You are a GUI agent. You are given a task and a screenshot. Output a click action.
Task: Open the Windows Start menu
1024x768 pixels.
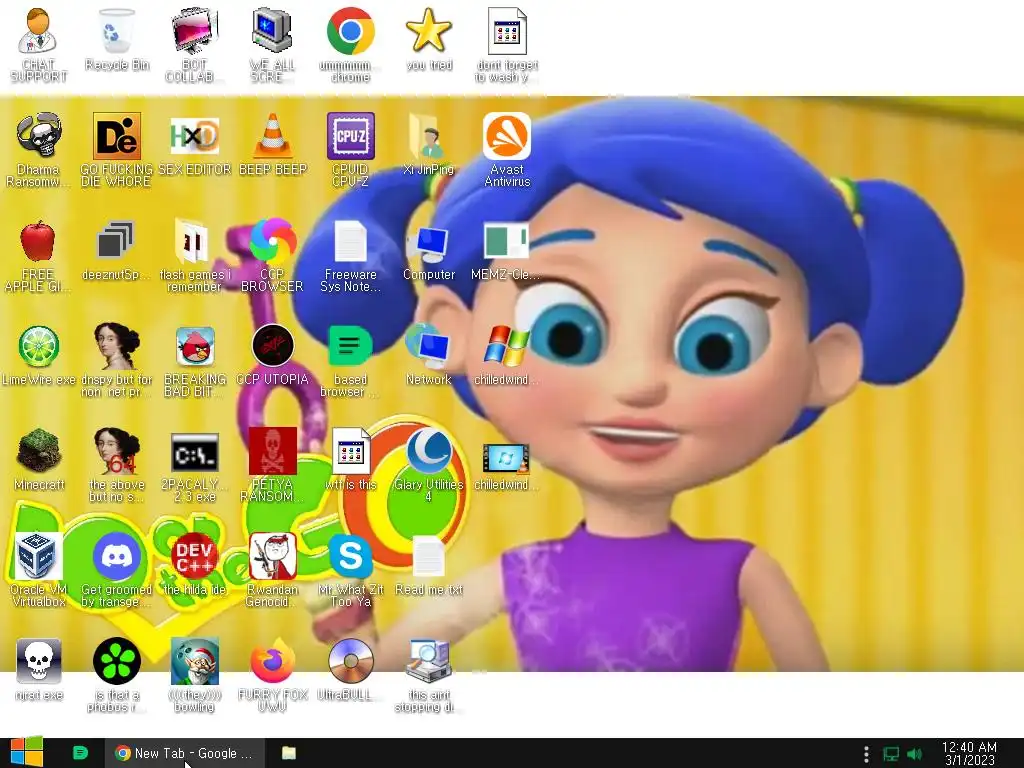pos(27,753)
